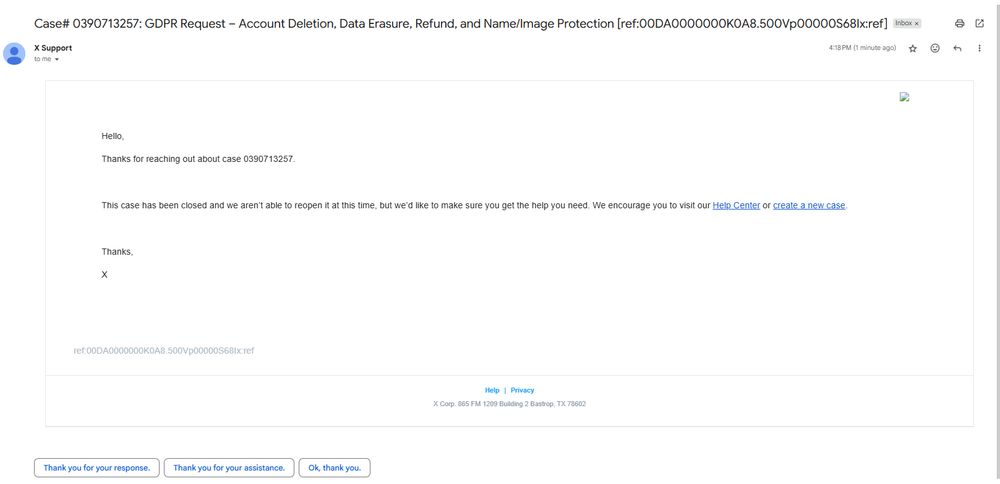Click the Help footer link

[492, 390]
